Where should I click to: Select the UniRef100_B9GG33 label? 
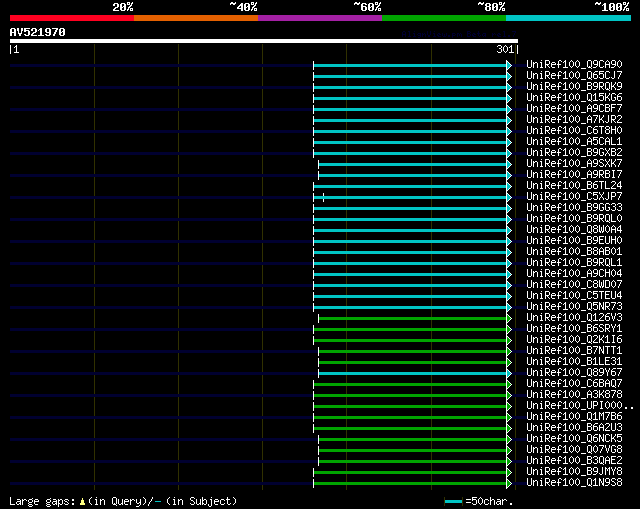[x=574, y=208]
